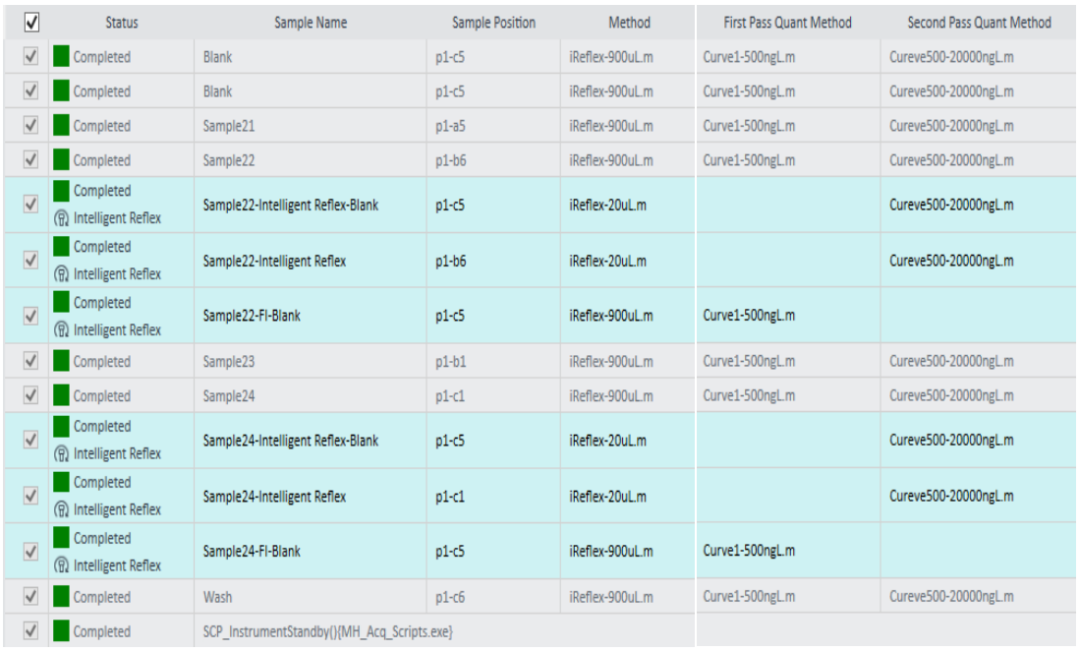The width and height of the screenshot is (1080, 652).
Task: Click the Intelligent Reflex icon in Sample22-Intelligent Reflex-Blank row
Action: tap(61, 219)
